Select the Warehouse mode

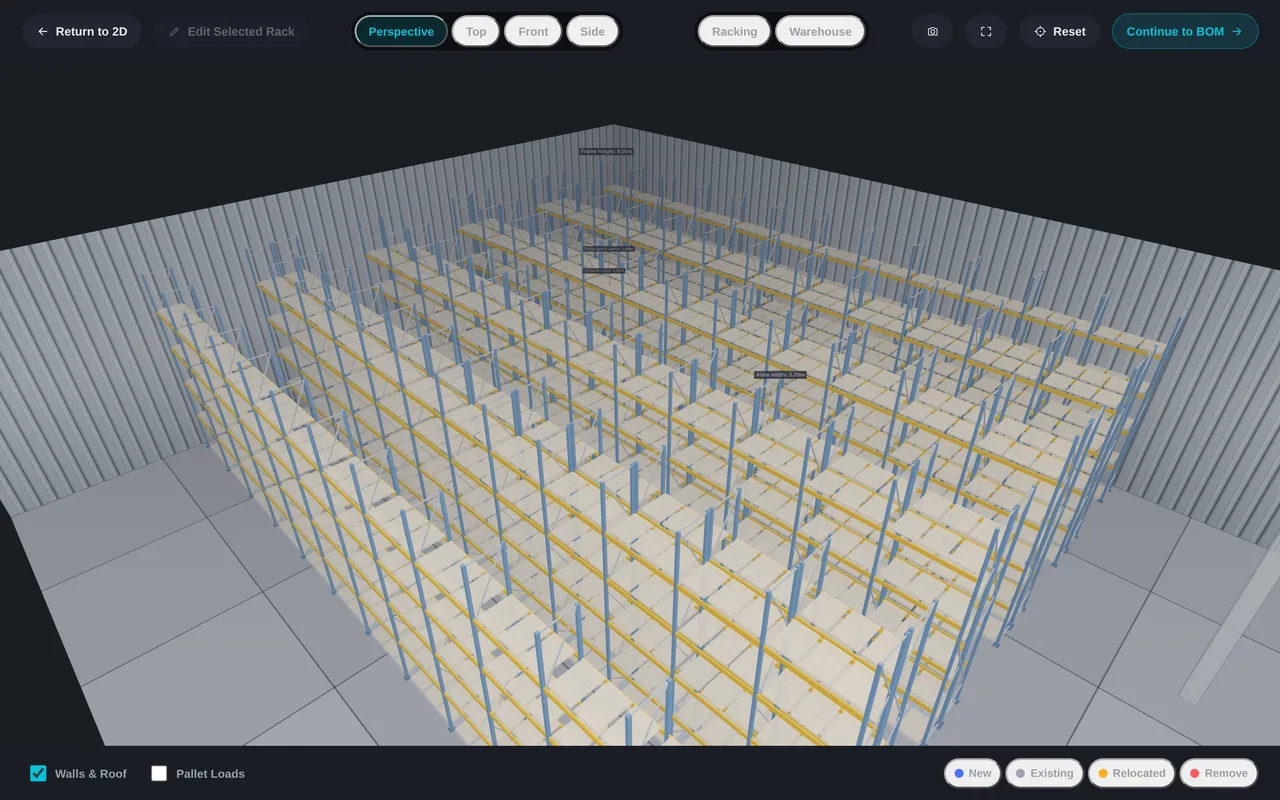coord(820,31)
